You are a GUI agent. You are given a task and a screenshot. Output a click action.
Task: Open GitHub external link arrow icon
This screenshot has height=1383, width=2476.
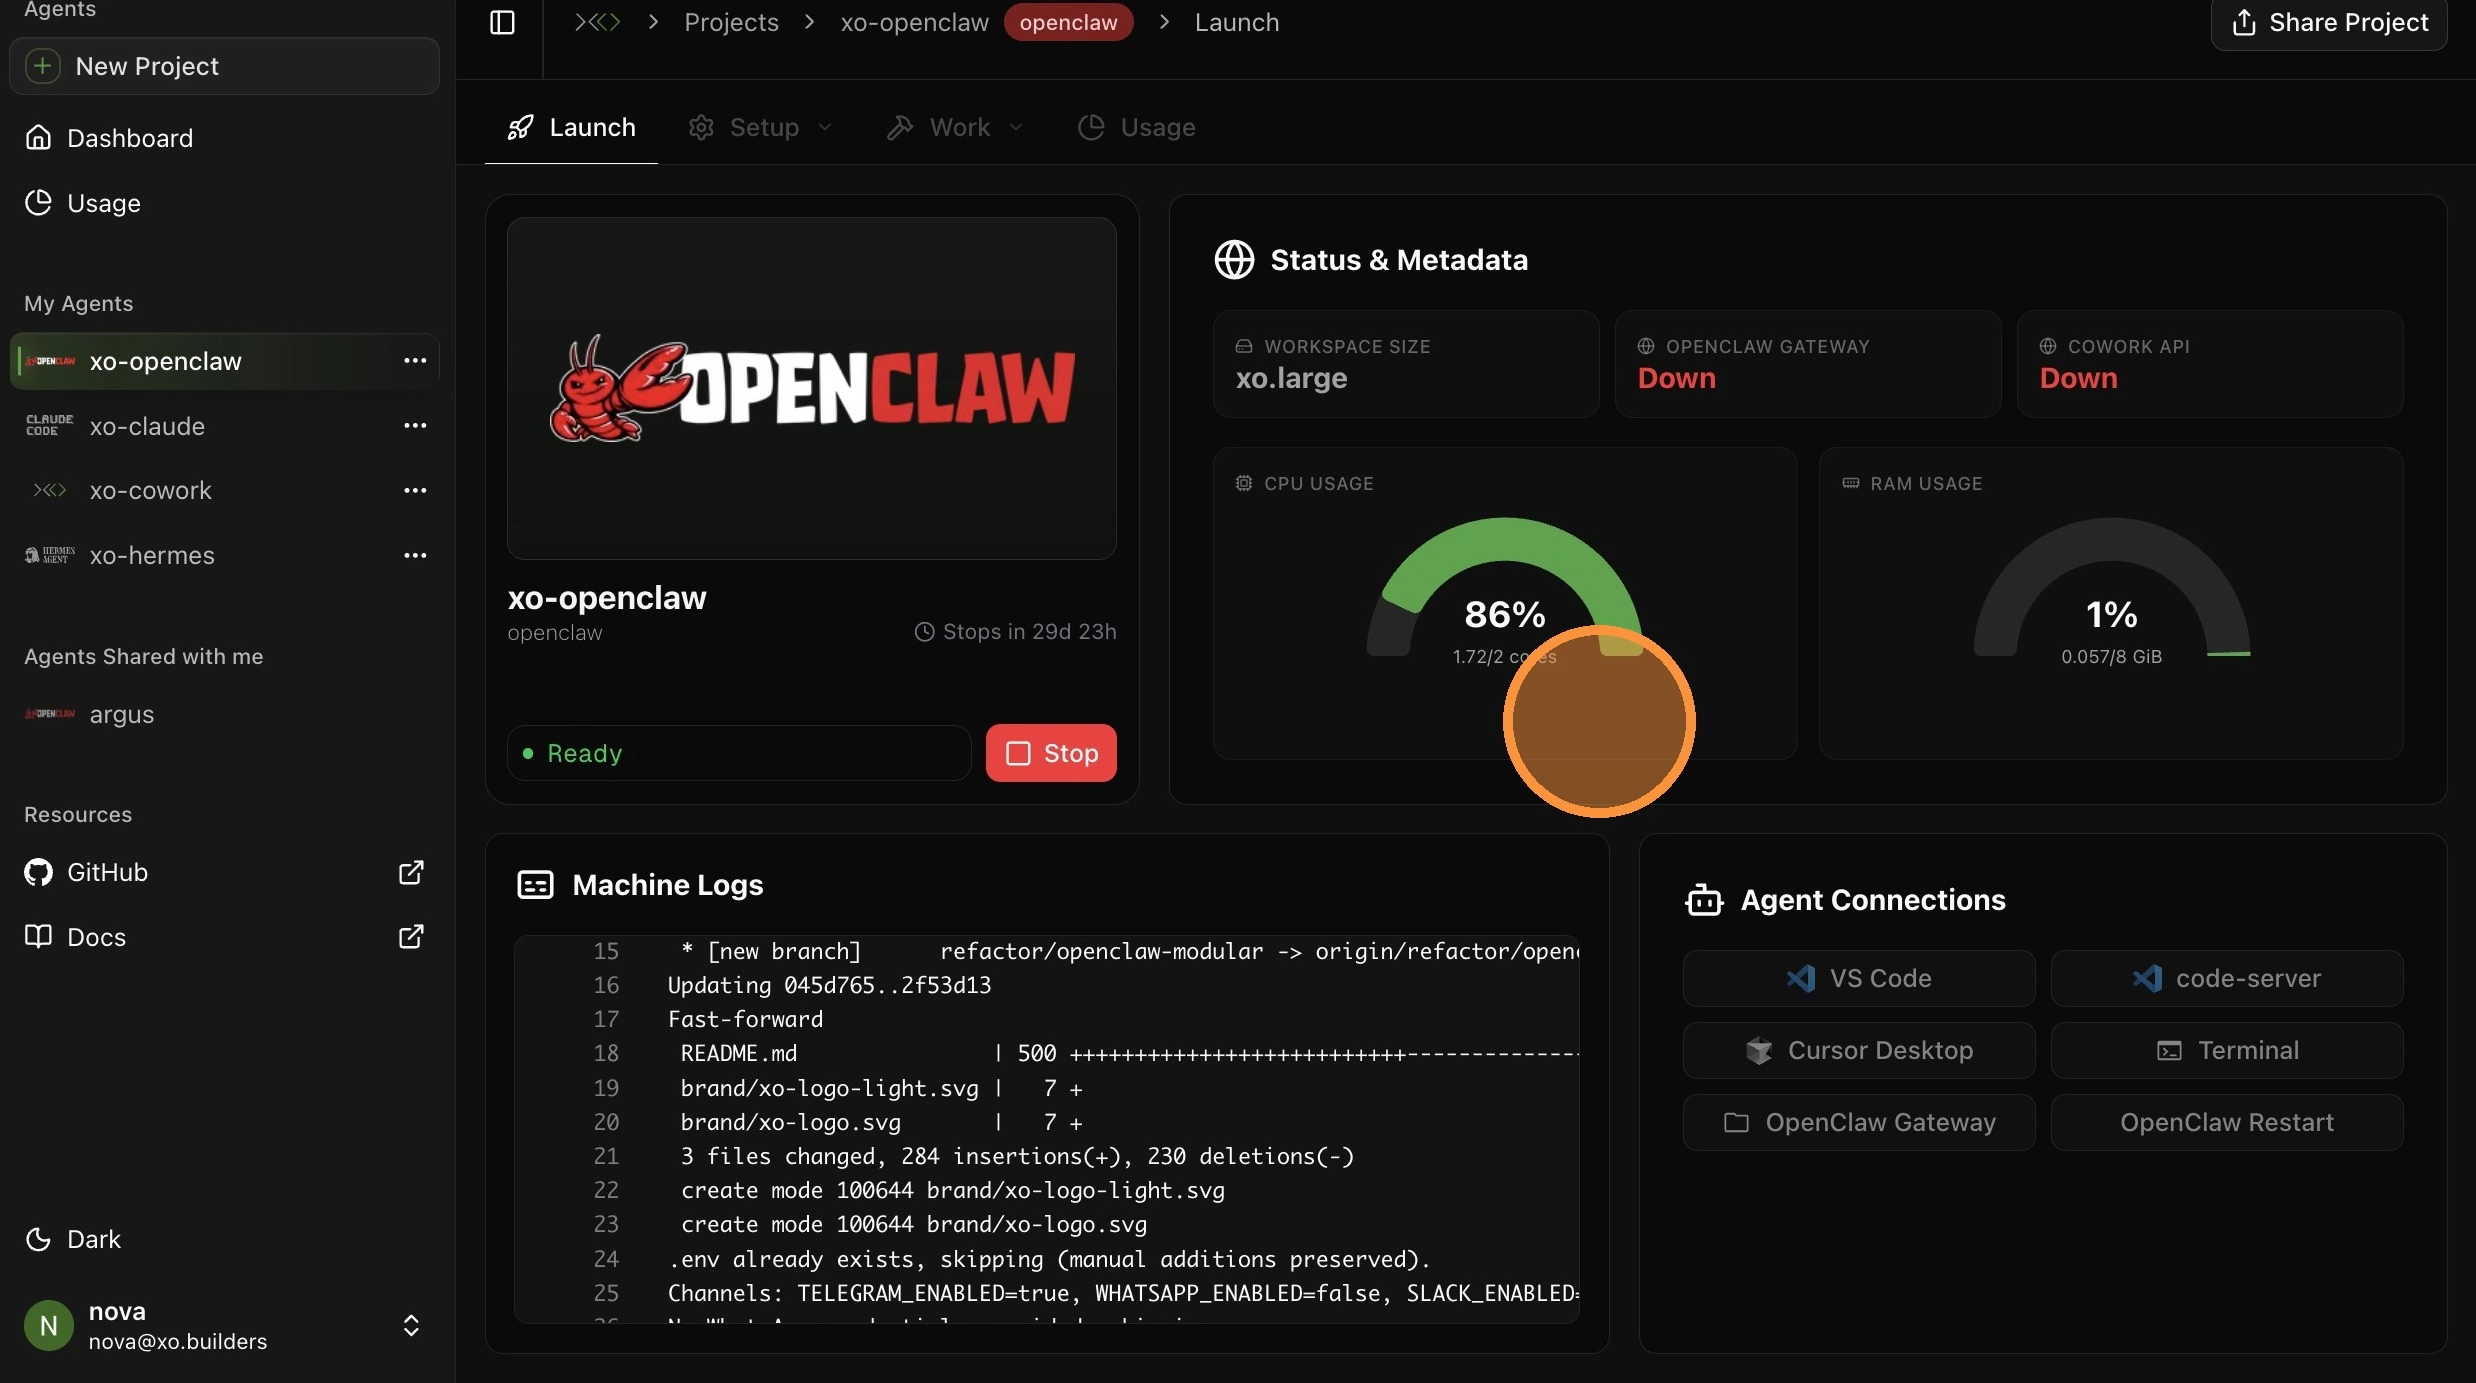pyautogui.click(x=411, y=872)
